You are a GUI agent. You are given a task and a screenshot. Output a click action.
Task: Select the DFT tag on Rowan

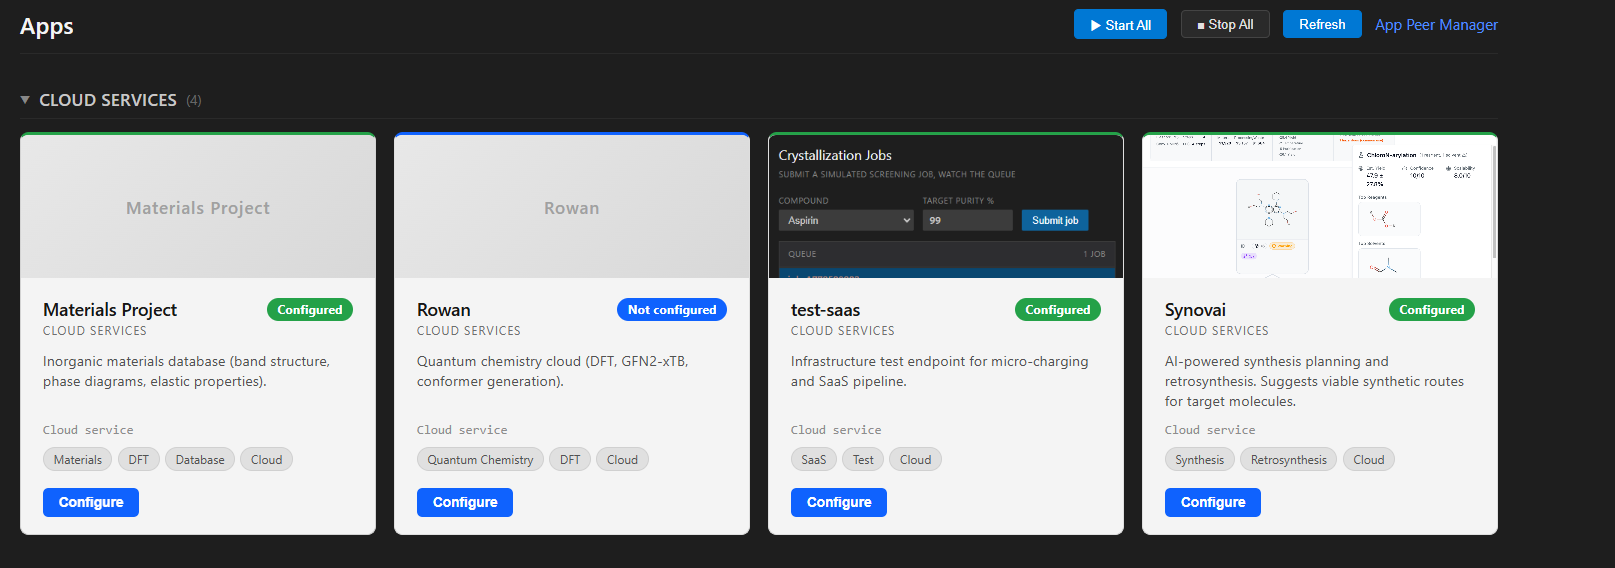[x=570, y=459]
